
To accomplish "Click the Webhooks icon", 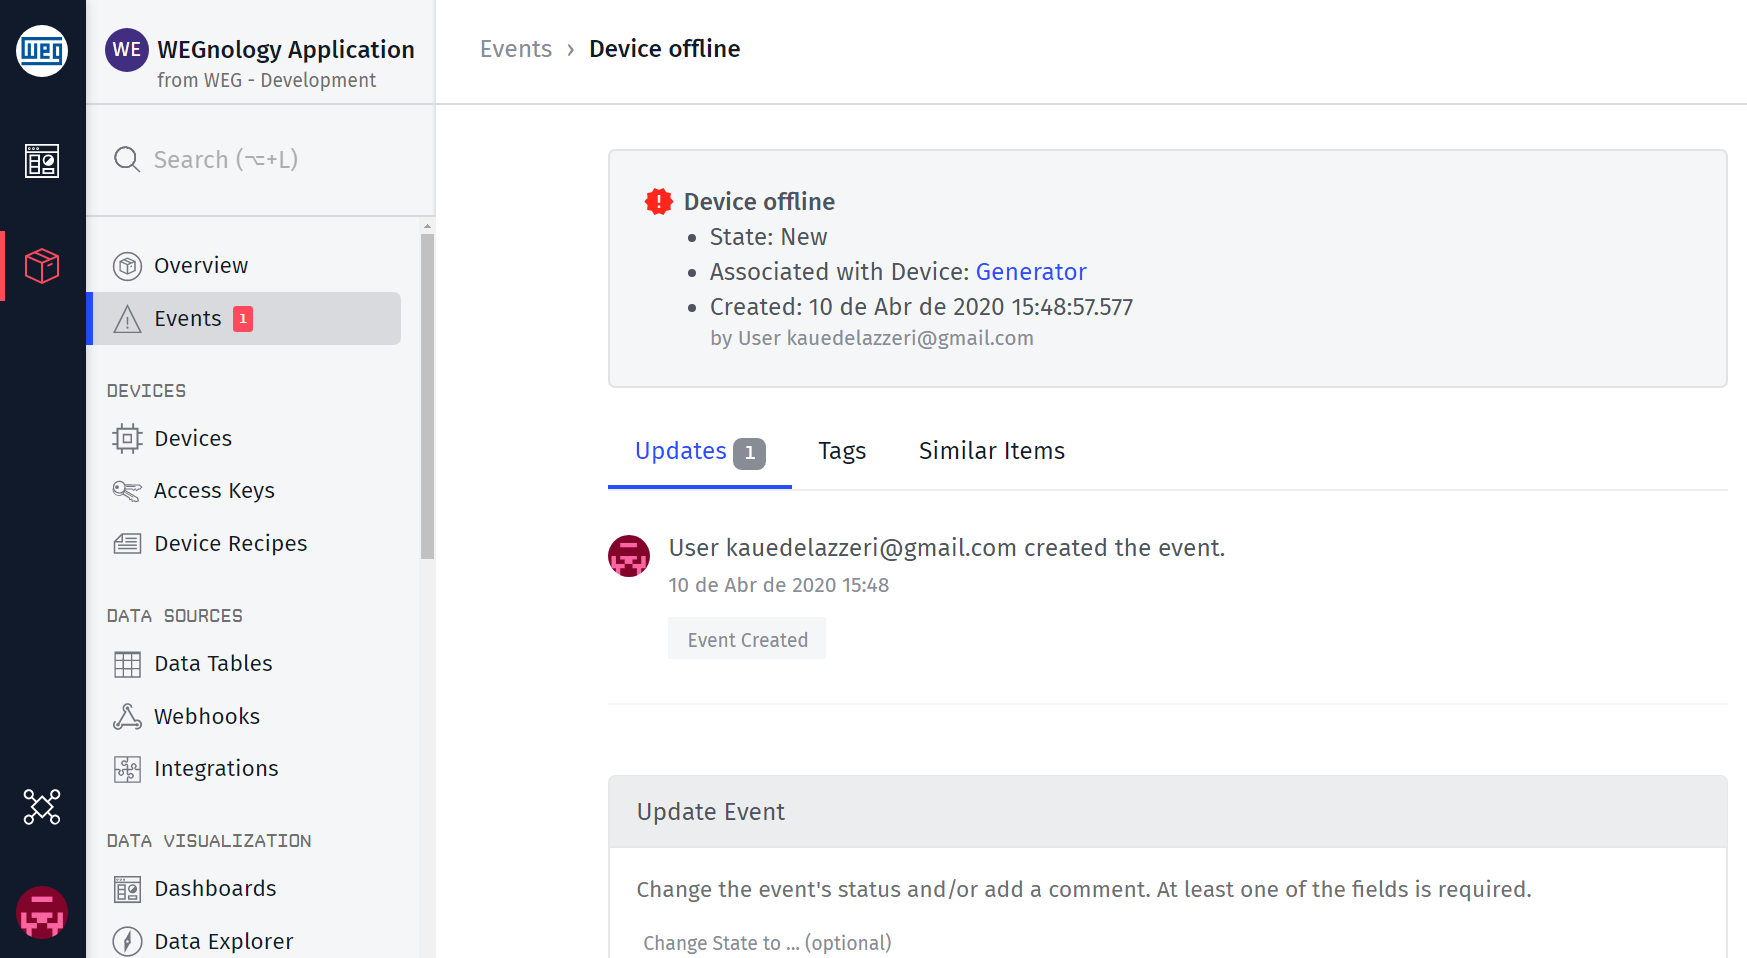I will (127, 716).
